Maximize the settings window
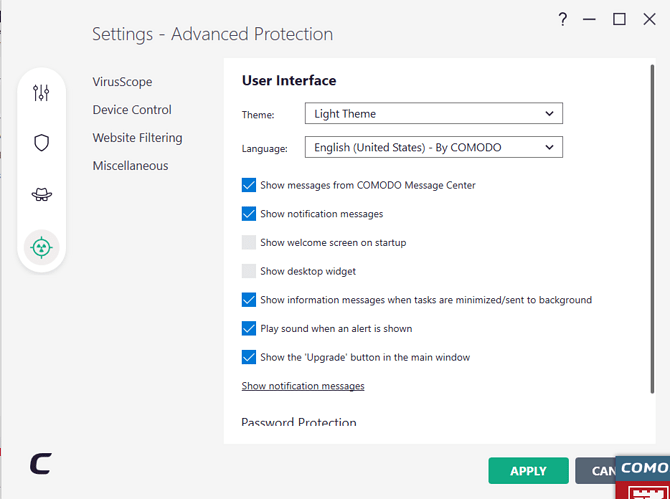Image resolution: width=670 pixels, height=499 pixels. point(619,19)
